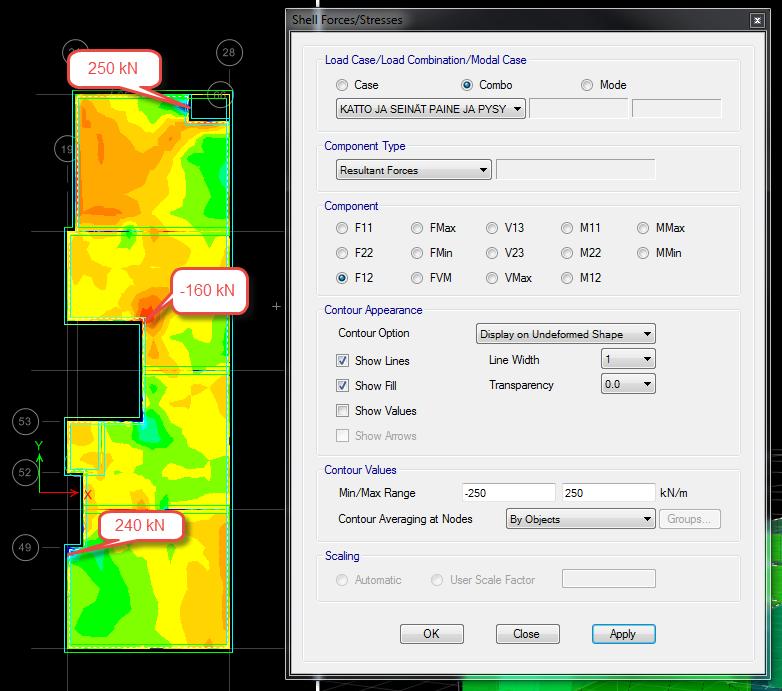The height and width of the screenshot is (691, 782).
Task: Enable the Show Values checkbox
Action: (x=343, y=411)
